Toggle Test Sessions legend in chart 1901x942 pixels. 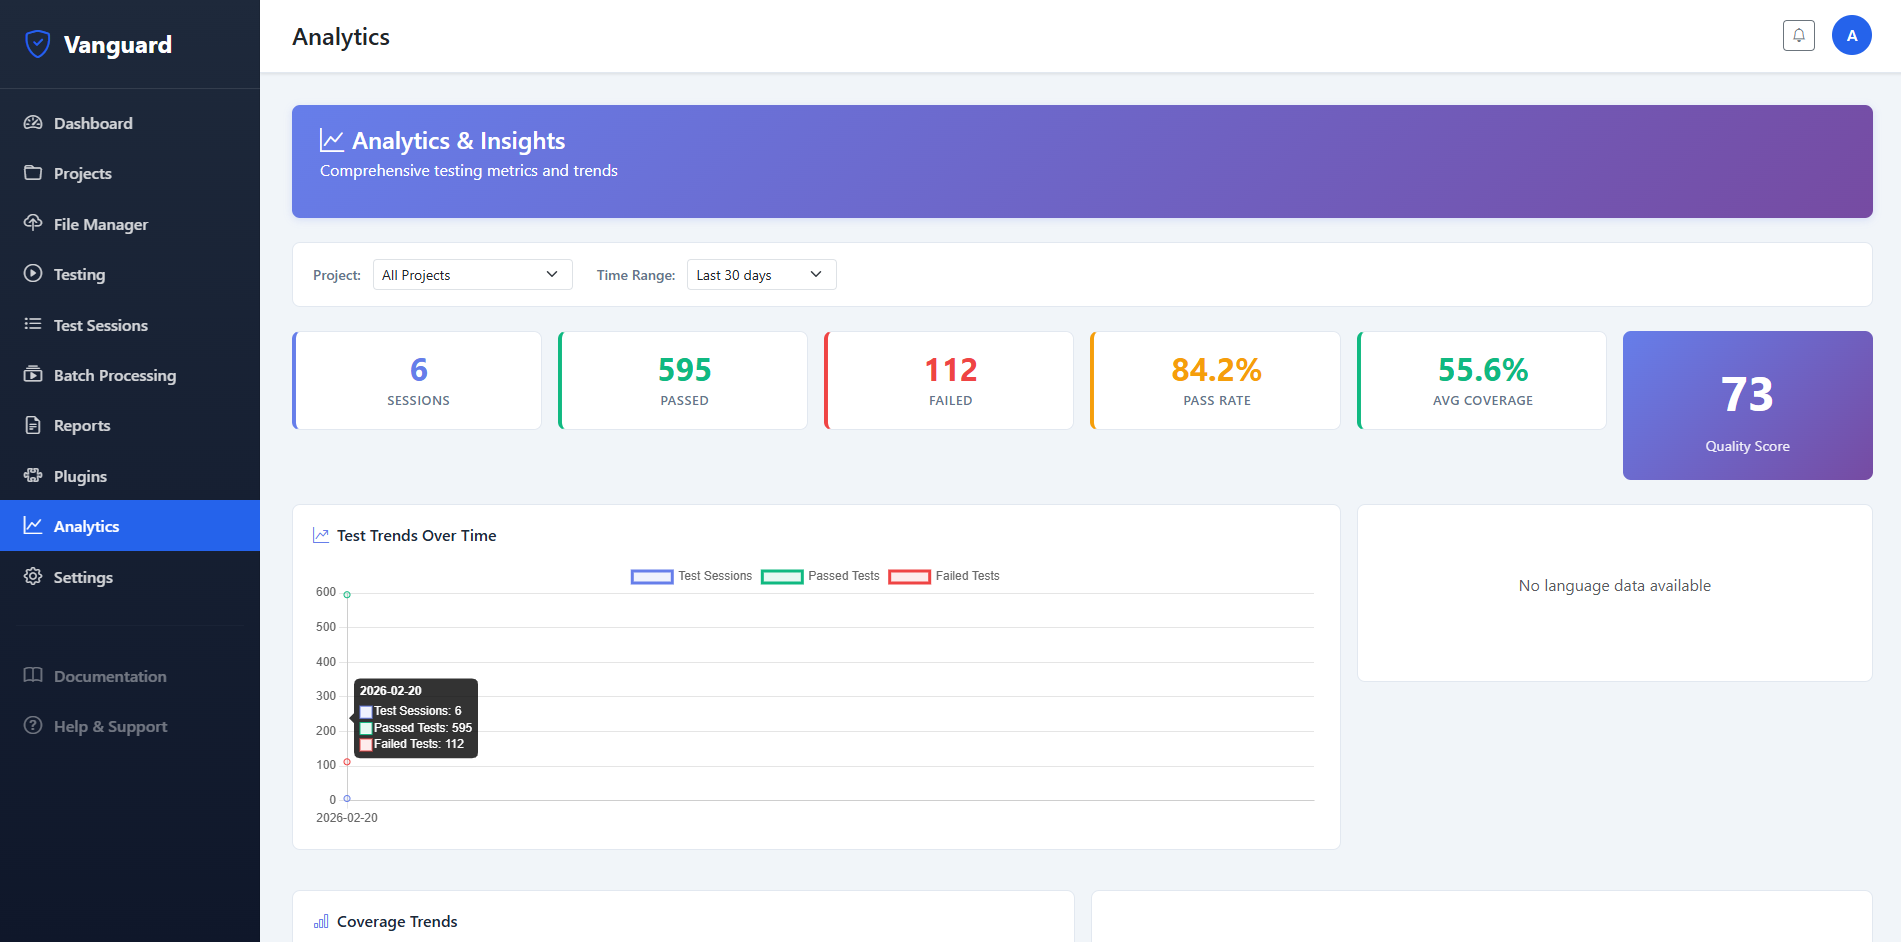[x=691, y=576]
